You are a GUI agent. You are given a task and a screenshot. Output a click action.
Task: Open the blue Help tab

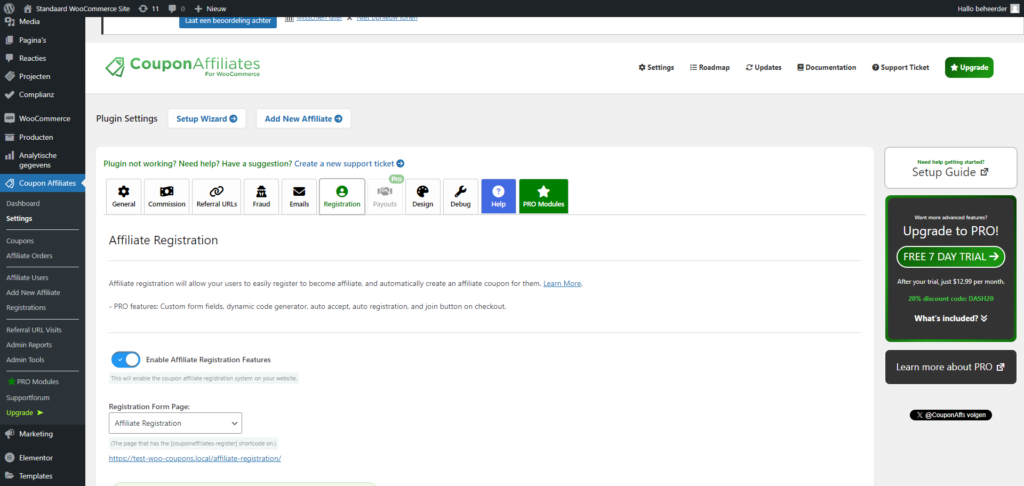click(x=498, y=197)
